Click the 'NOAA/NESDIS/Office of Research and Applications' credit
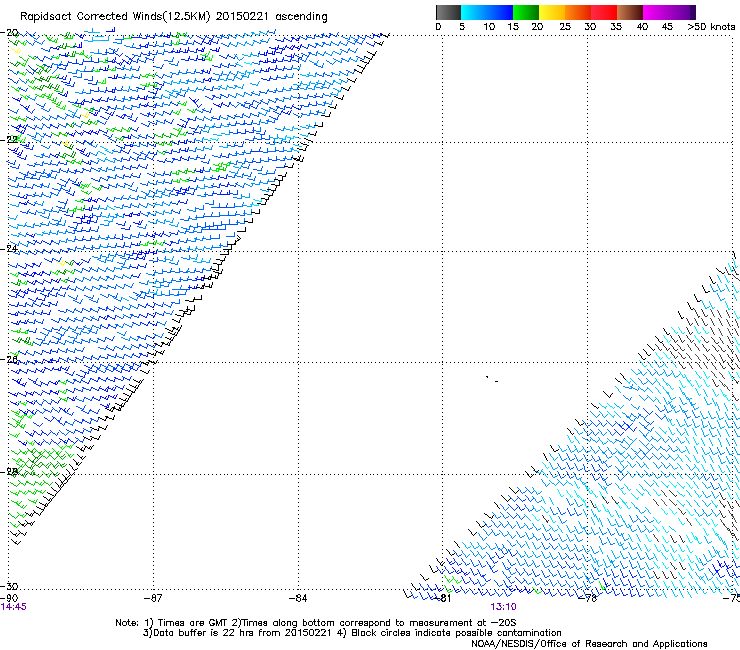The width and height of the screenshot is (740, 650). [x=589, y=644]
